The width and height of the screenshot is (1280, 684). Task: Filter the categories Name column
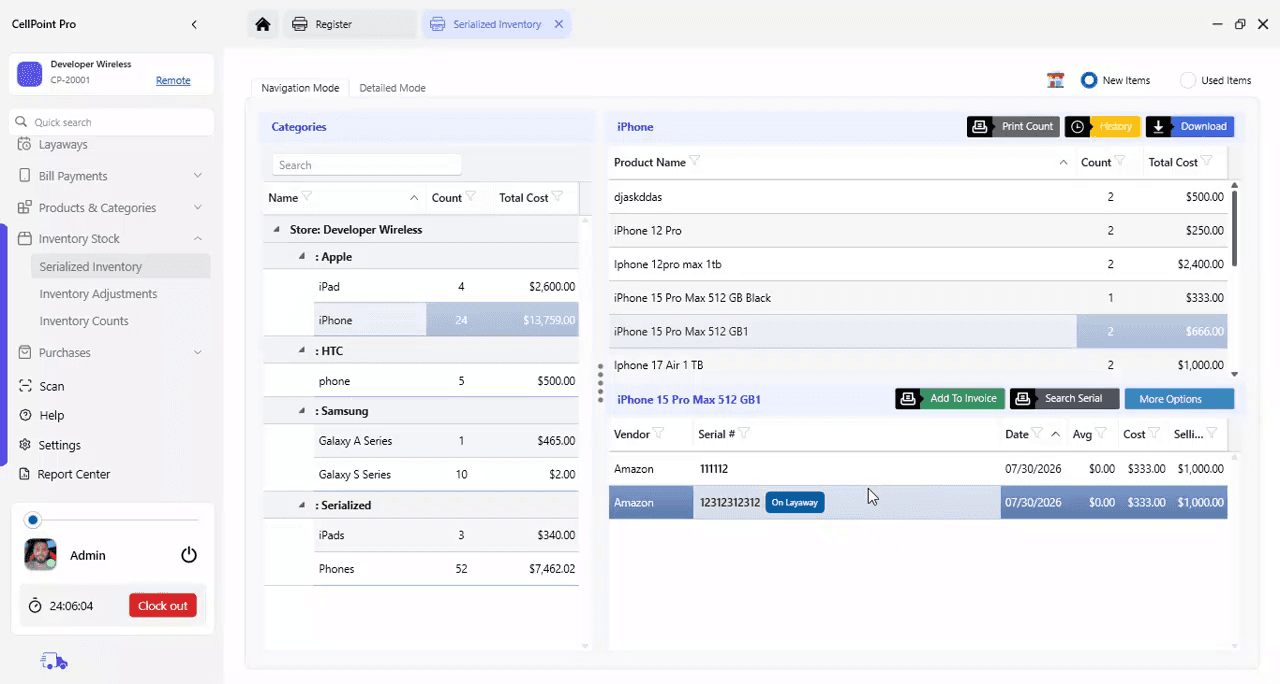pos(307,197)
